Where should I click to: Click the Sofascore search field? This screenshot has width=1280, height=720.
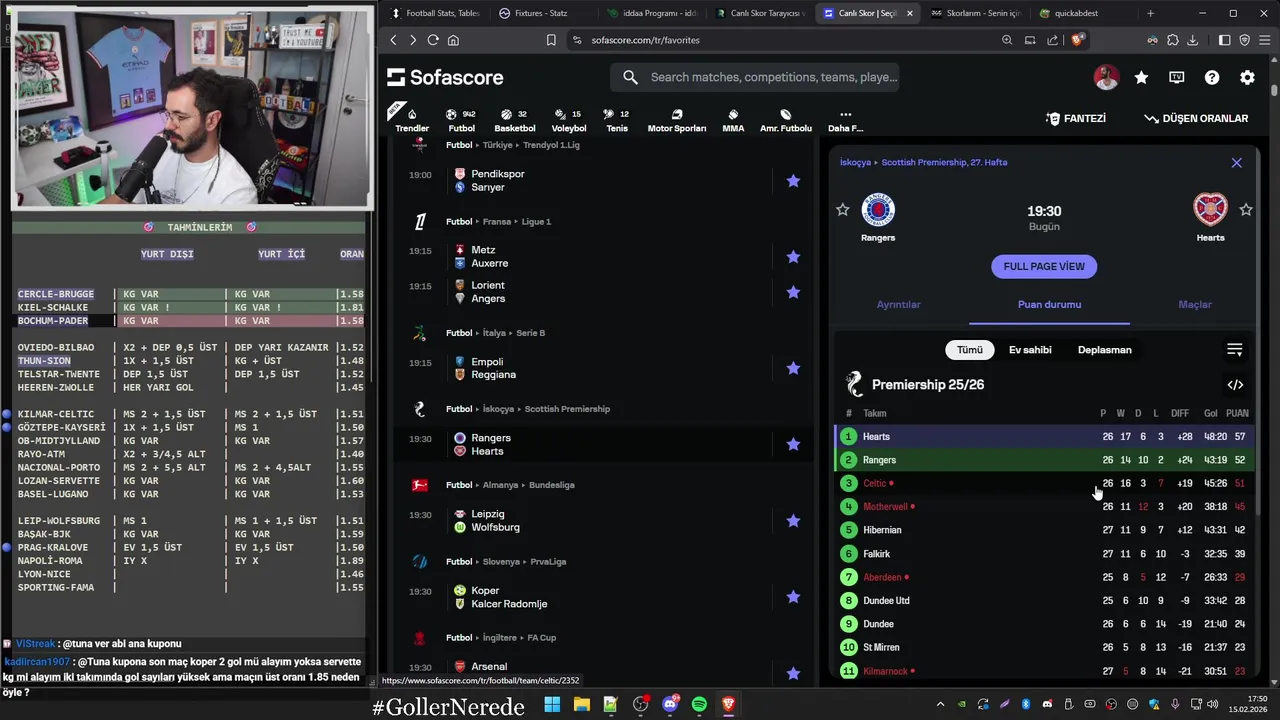point(755,77)
